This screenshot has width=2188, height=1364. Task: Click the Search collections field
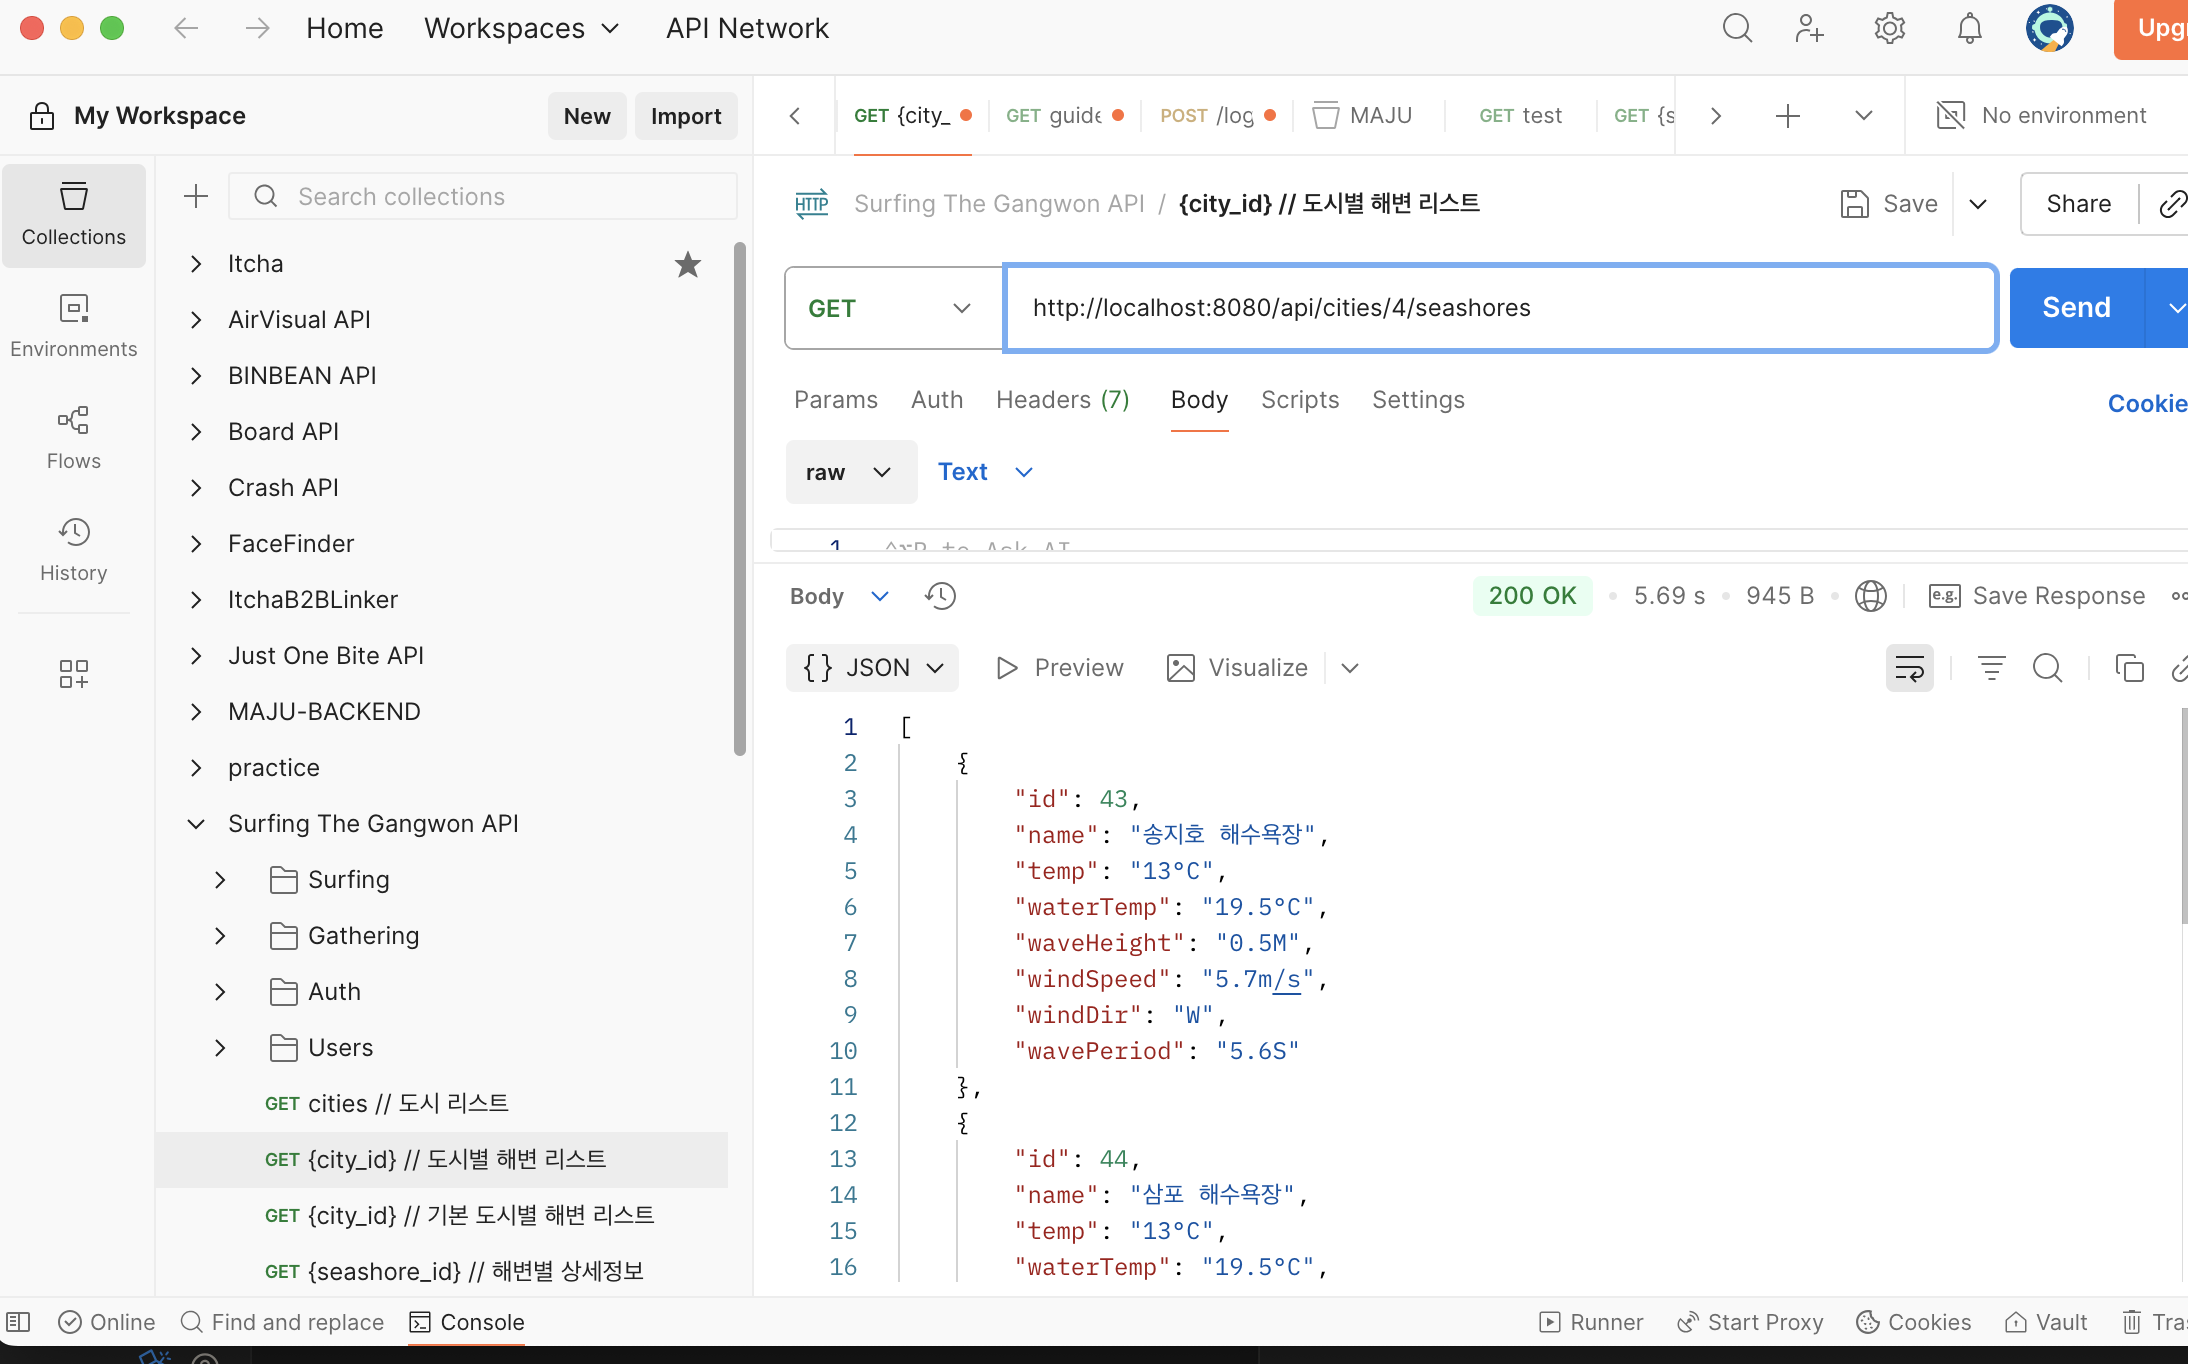(500, 196)
